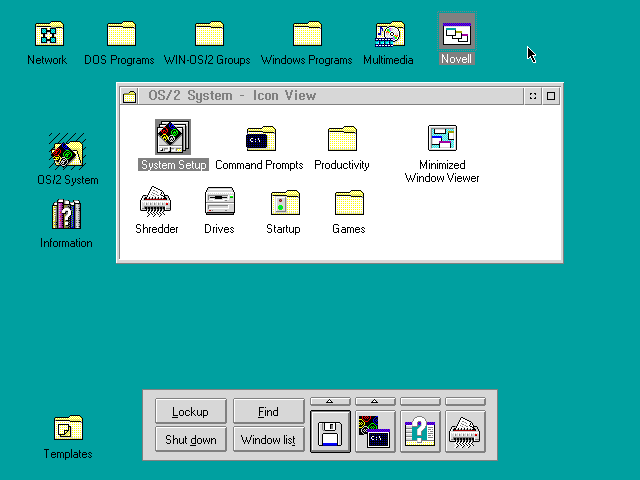This screenshot has height=480, width=640.
Task: Click the Find button
Action: pos(269,411)
